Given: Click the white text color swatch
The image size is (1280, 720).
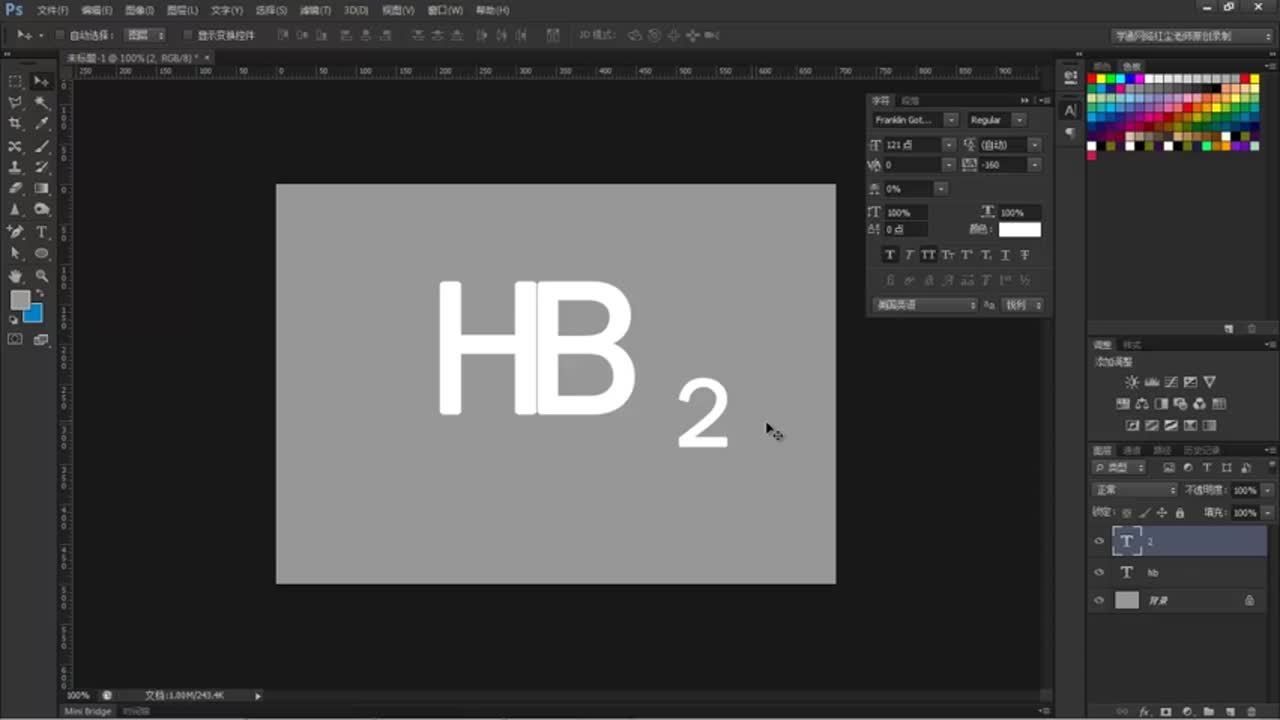Looking at the screenshot, I should (1019, 230).
